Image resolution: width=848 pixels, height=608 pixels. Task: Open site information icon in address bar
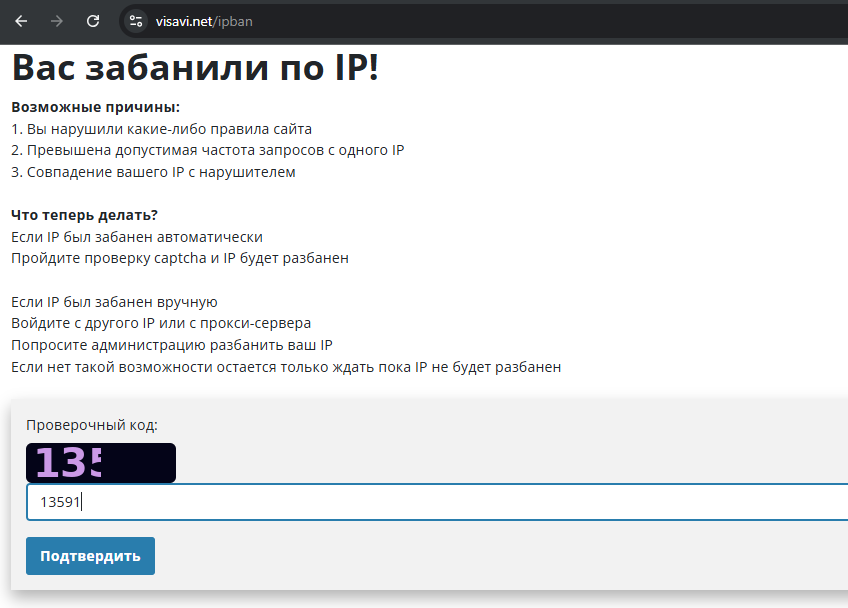pos(137,21)
